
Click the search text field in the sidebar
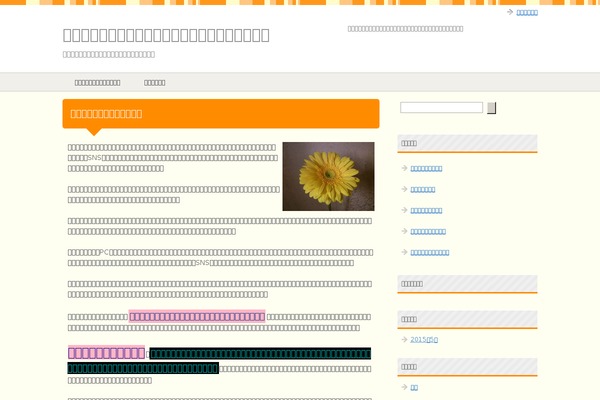point(441,108)
